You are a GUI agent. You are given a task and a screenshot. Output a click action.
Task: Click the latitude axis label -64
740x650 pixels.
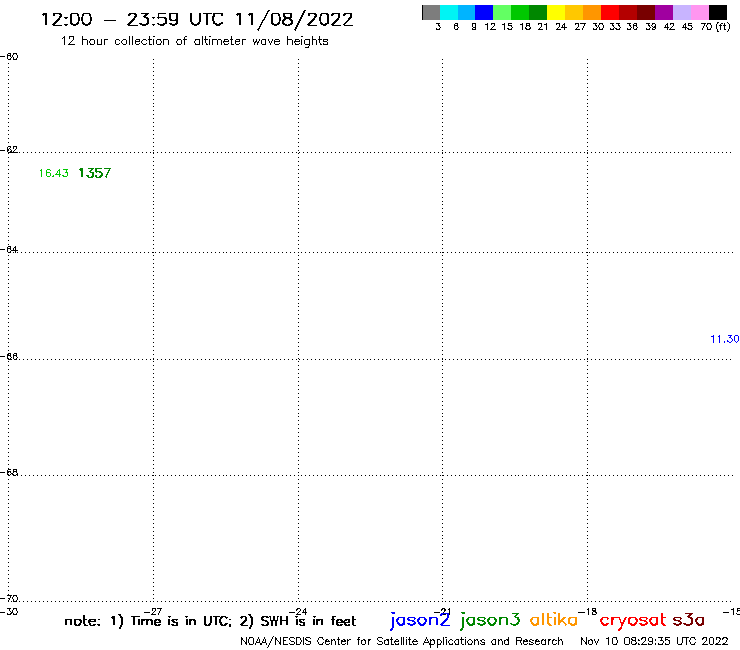(9, 249)
